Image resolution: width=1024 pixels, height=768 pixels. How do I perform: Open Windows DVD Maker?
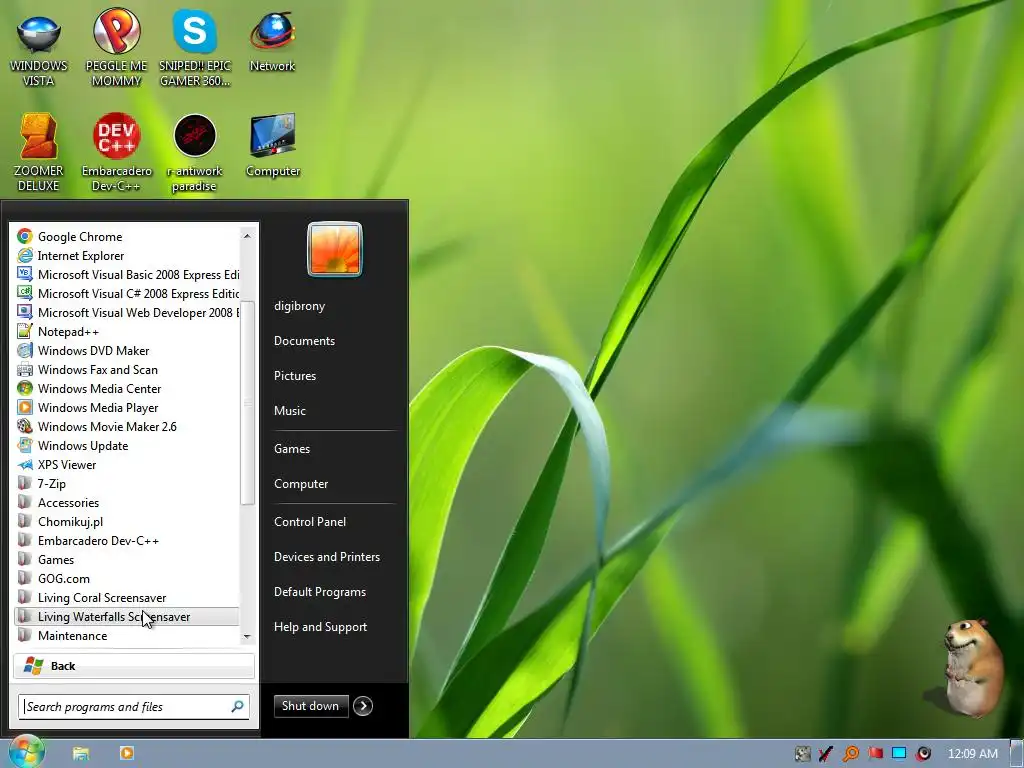point(127,350)
